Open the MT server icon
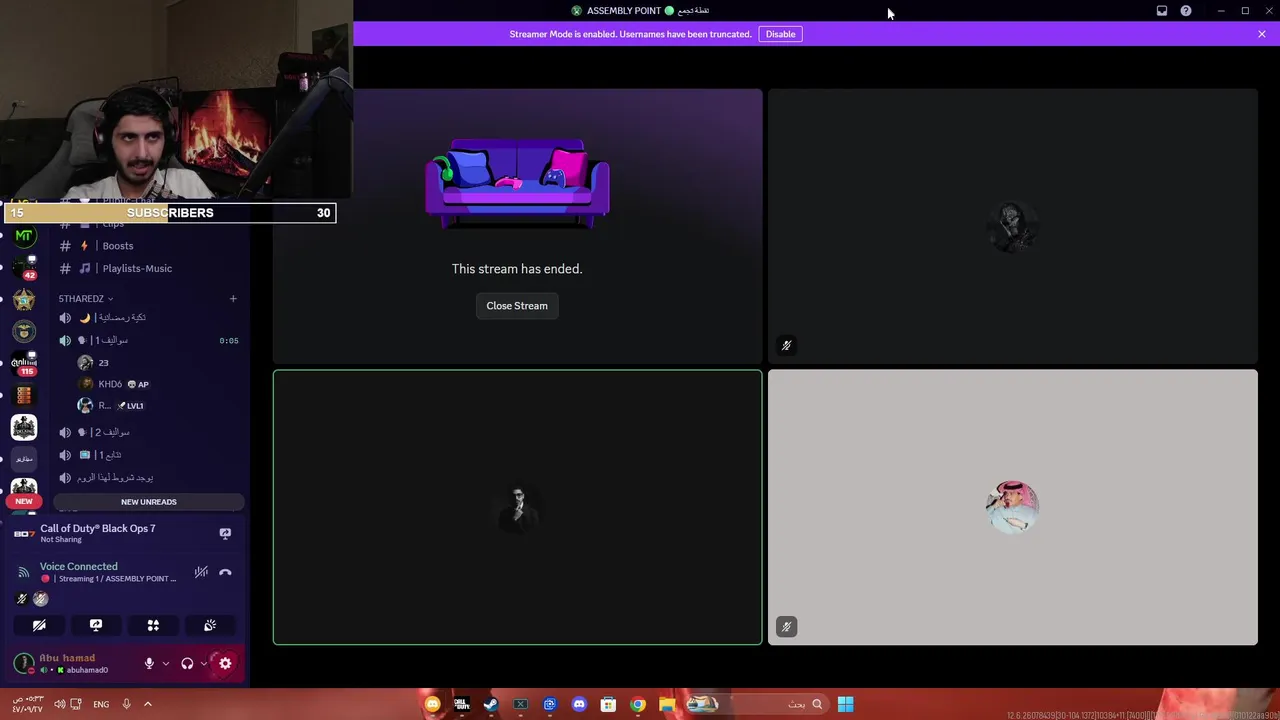 (24, 236)
